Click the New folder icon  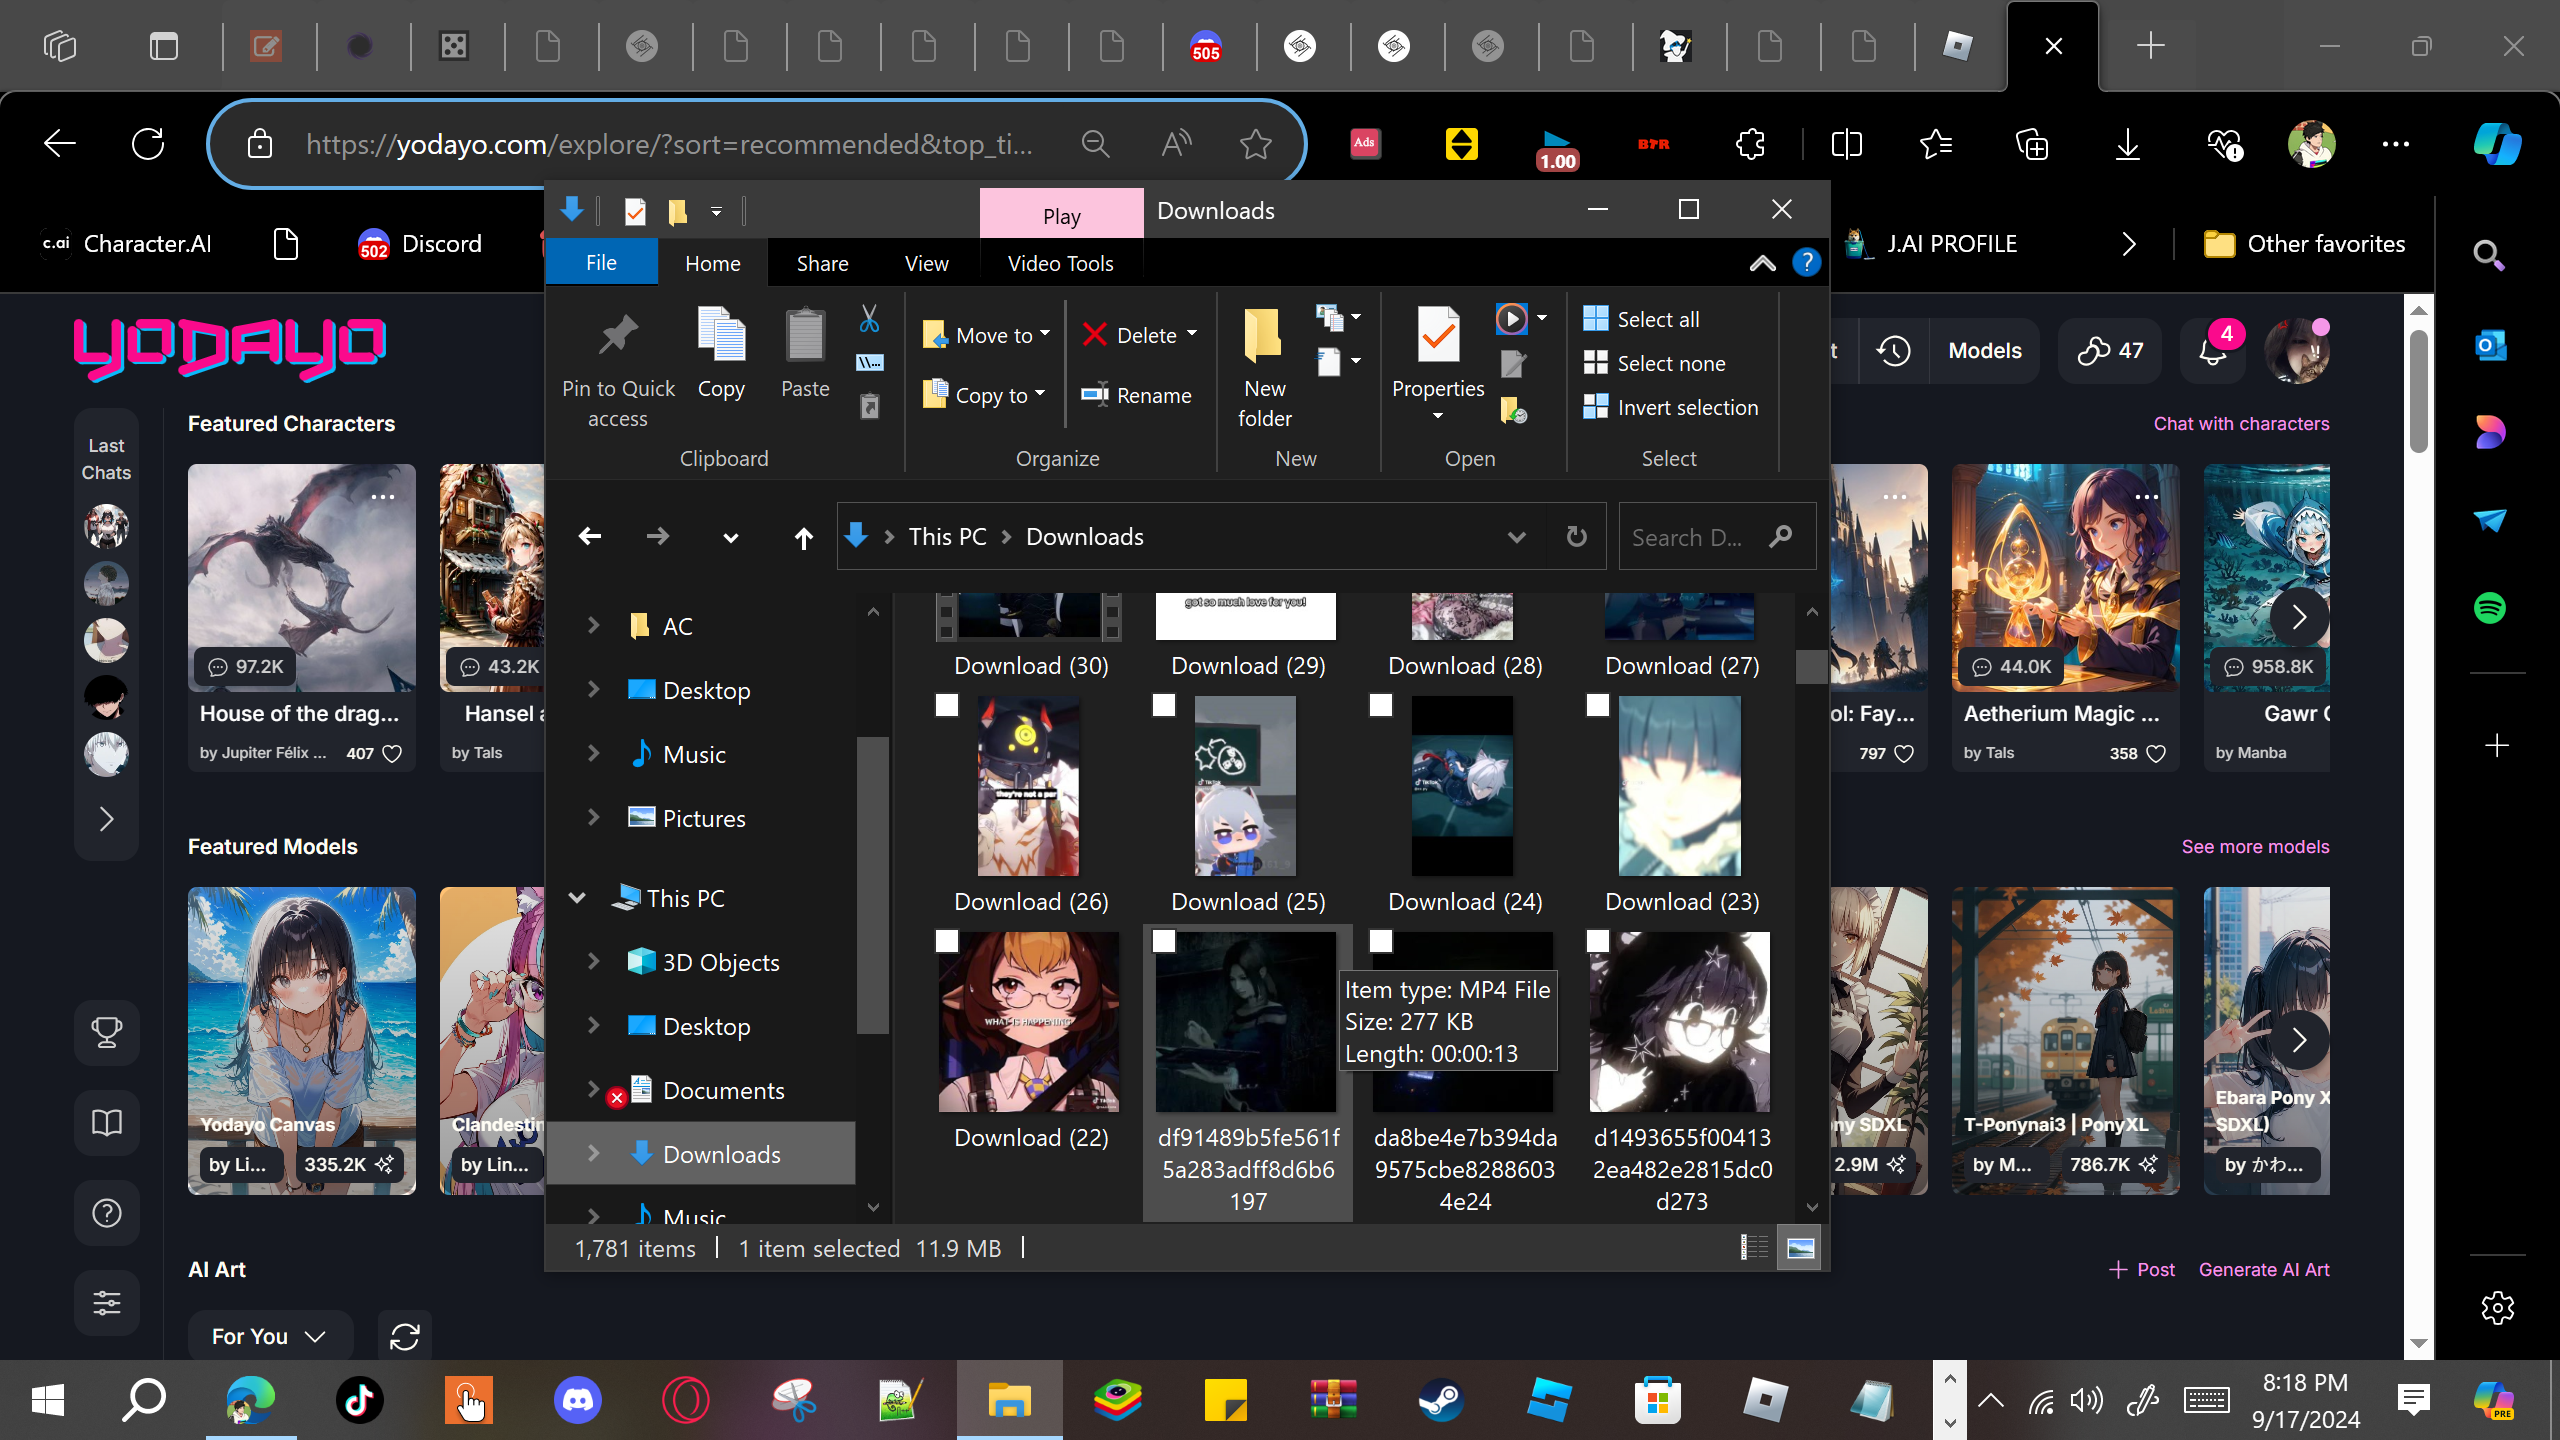pos(1263,337)
